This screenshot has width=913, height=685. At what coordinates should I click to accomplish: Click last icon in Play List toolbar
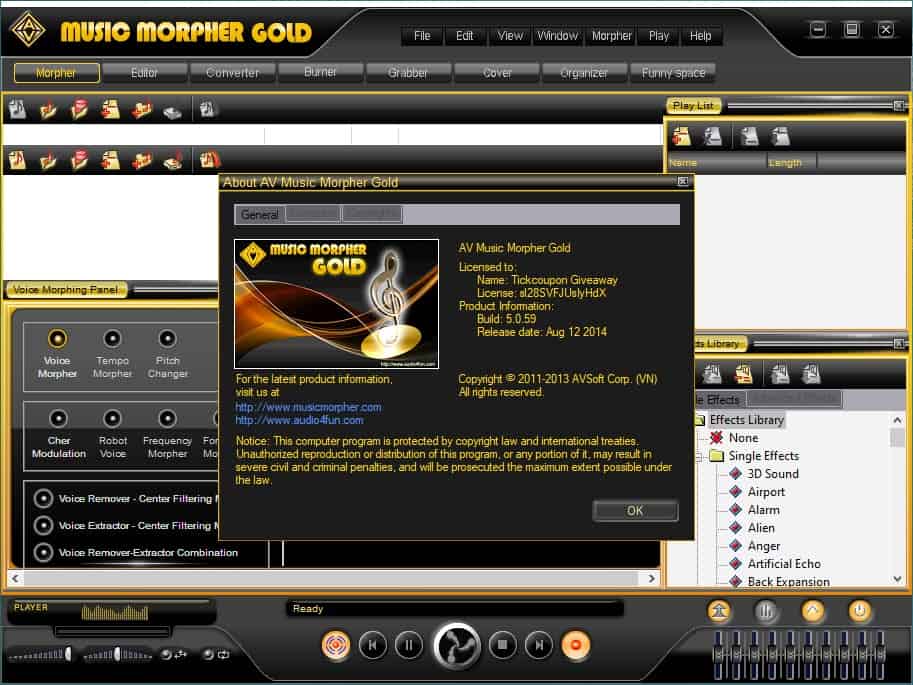tap(780, 136)
